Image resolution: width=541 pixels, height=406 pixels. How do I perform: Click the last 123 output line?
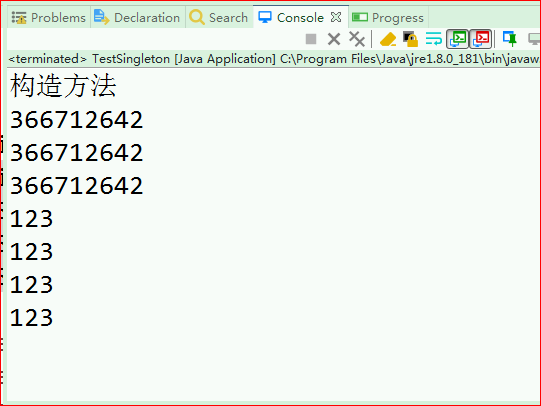click(x=31, y=317)
